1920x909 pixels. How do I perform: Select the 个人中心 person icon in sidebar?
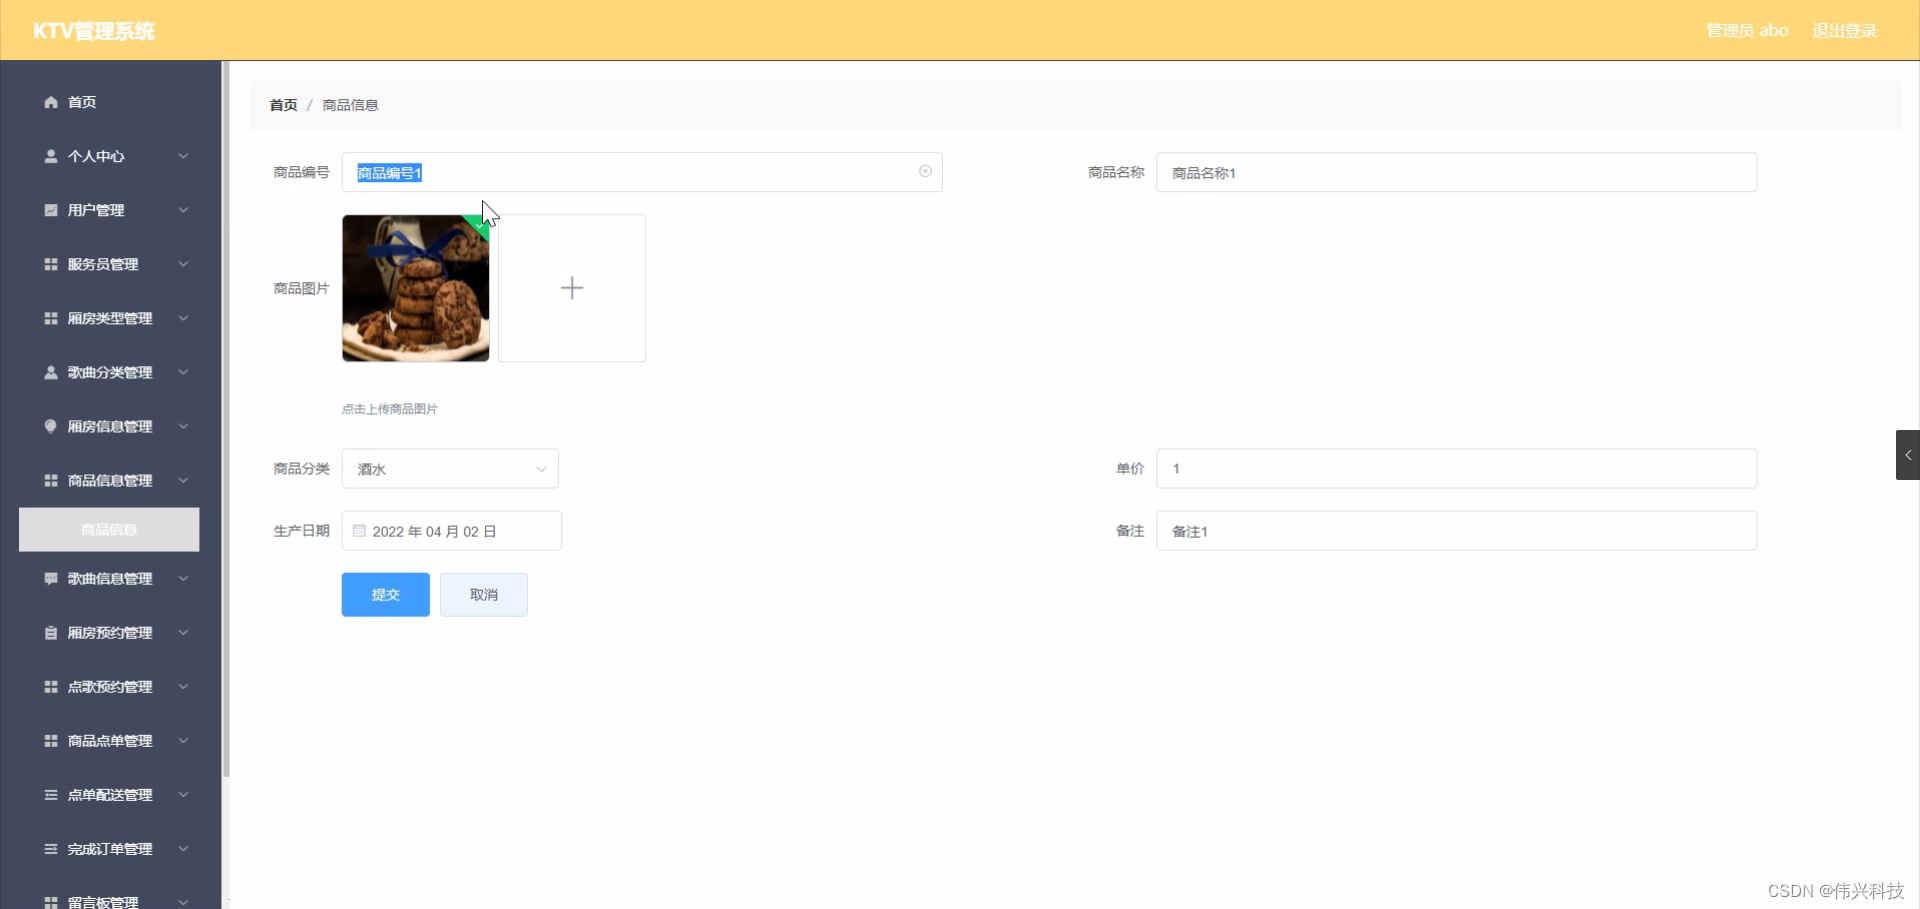[x=49, y=156]
